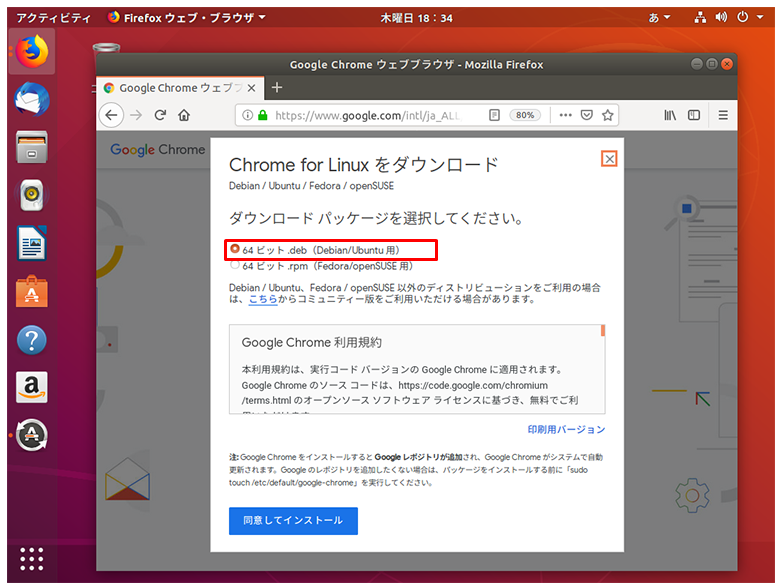Click the URL address field
Image resolution: width=778 pixels, height=586 pixels.
(367, 115)
